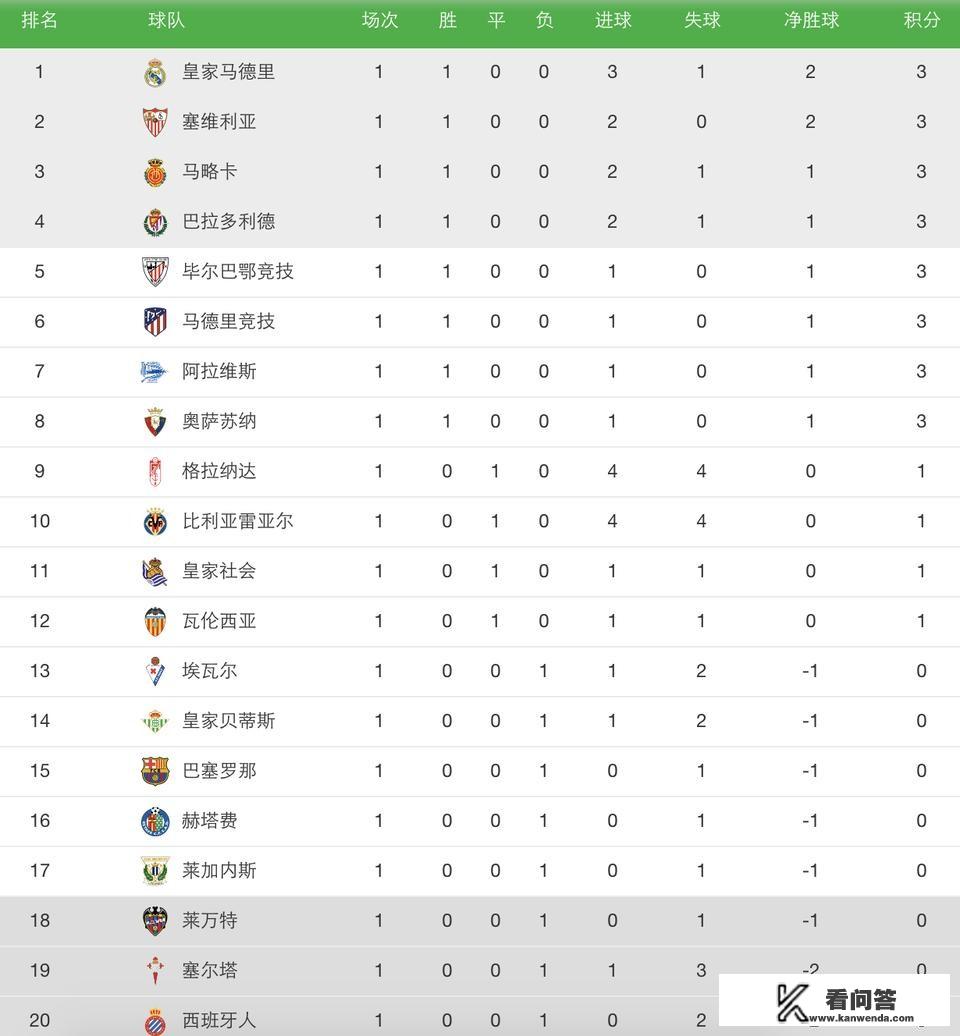Click the Valencia team crest
960x1036 pixels.
155,621
